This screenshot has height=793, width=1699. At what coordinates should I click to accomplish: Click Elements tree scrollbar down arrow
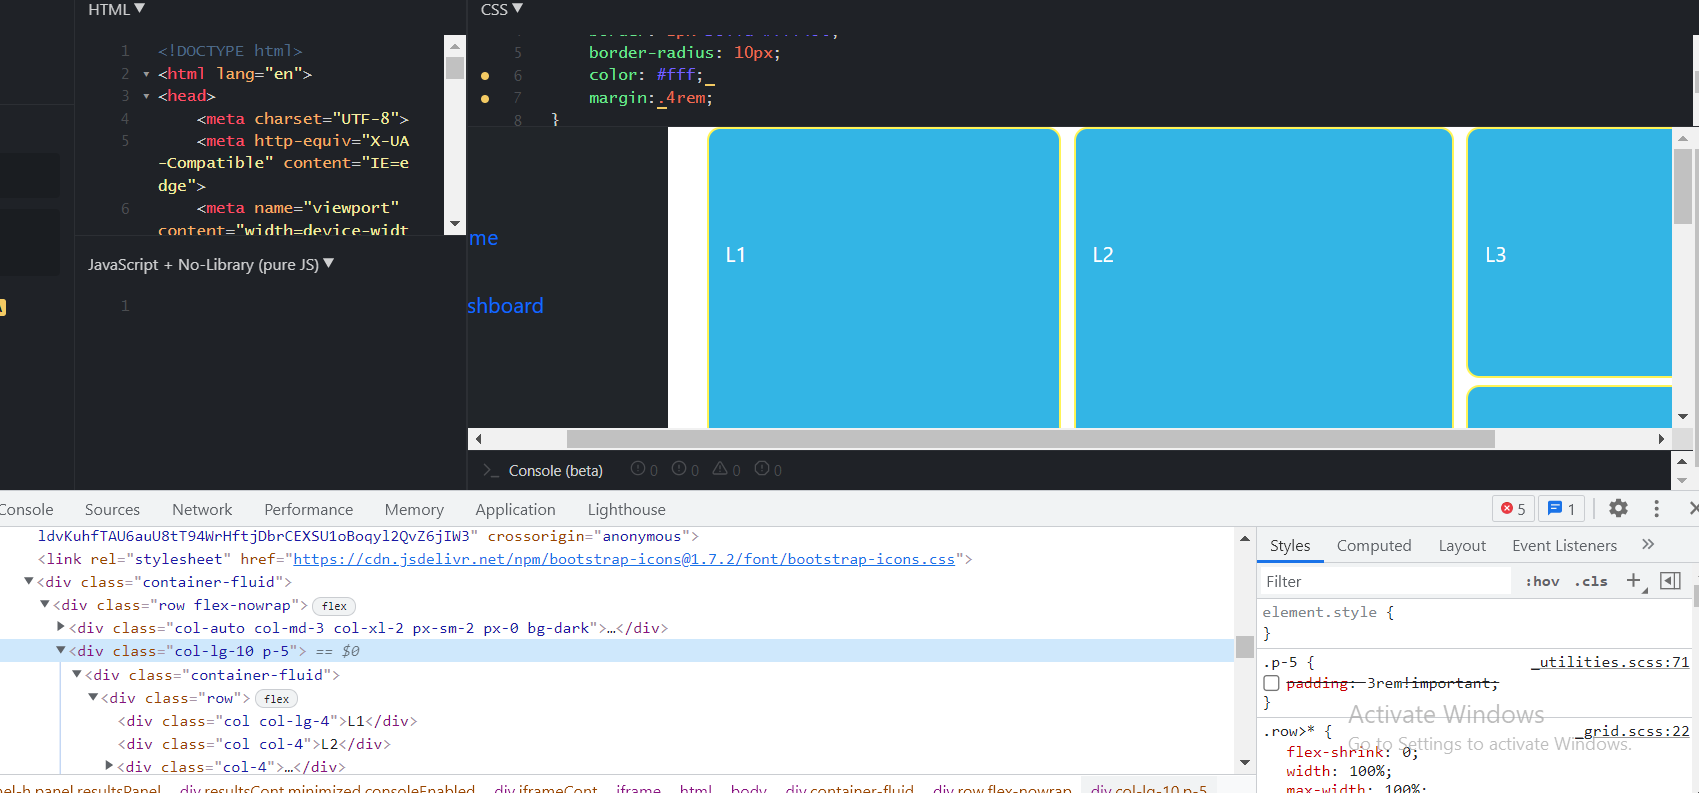tap(1245, 763)
